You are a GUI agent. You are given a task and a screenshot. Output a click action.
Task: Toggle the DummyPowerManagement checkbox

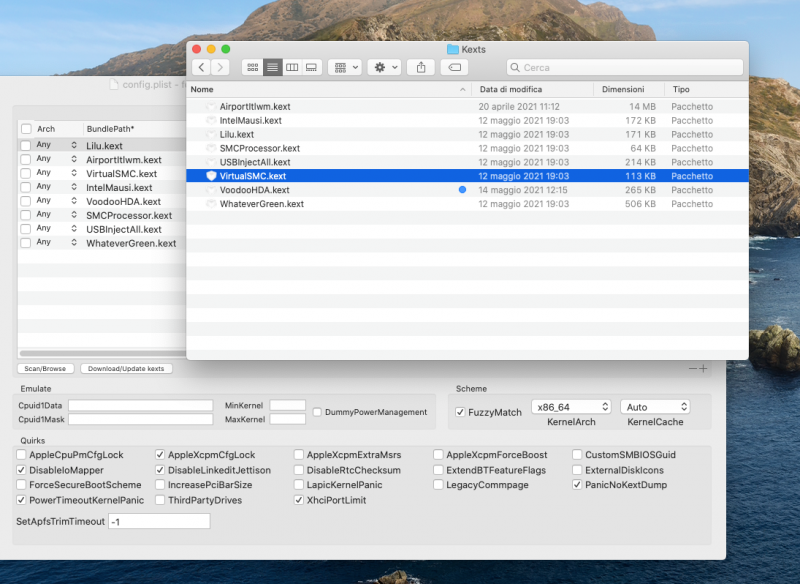(x=317, y=412)
